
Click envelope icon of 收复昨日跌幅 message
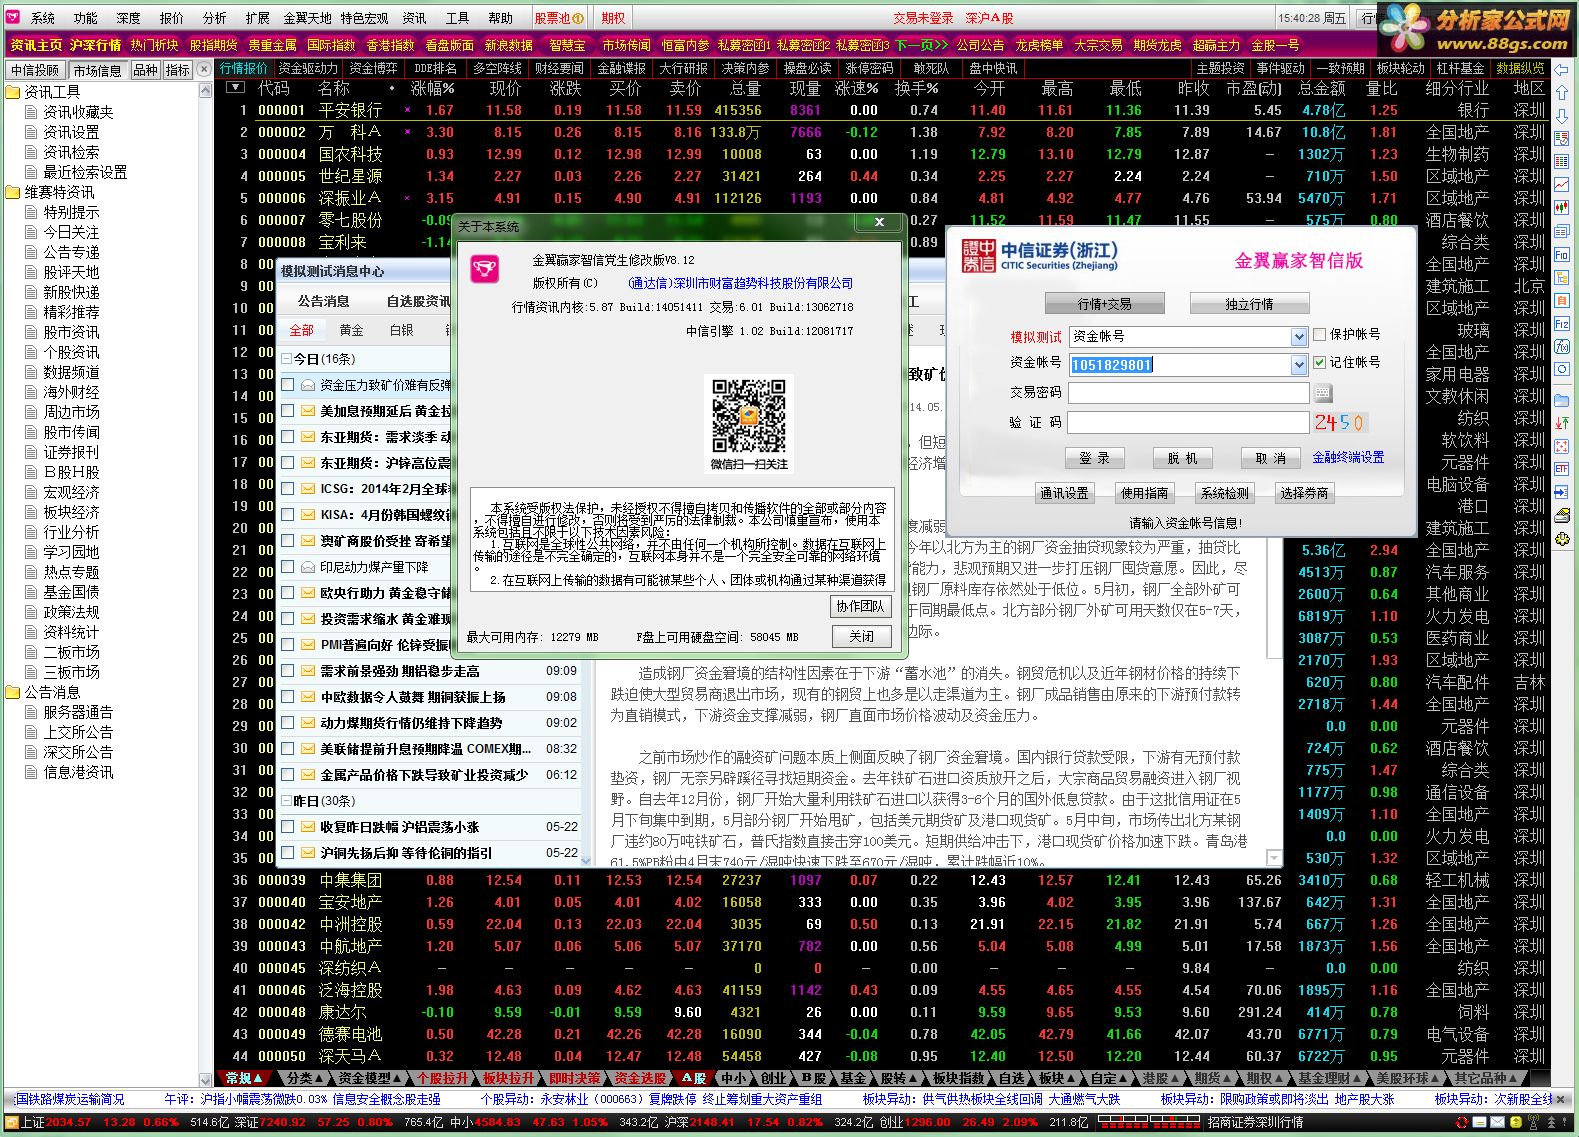308,827
